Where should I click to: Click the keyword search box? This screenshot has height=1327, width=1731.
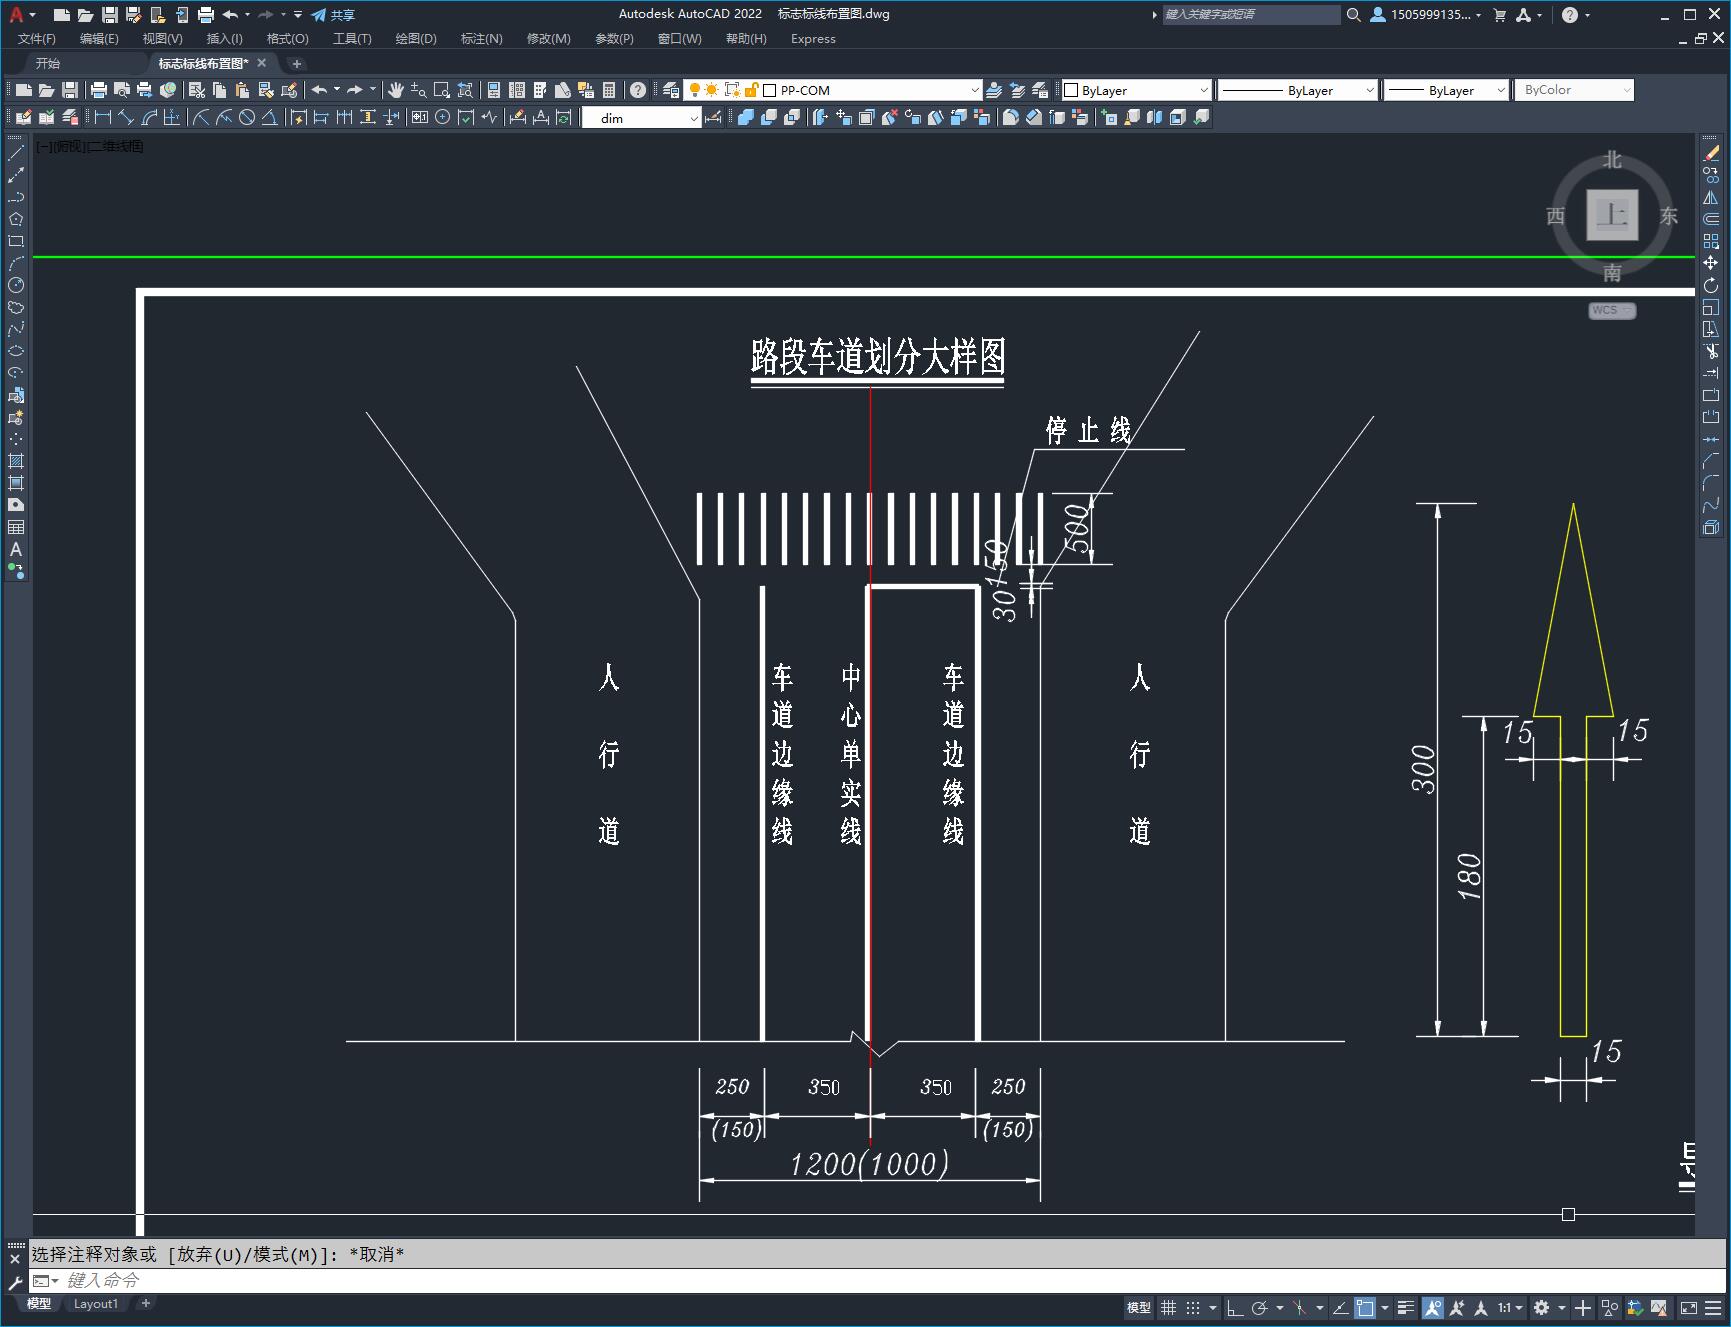click(1250, 15)
